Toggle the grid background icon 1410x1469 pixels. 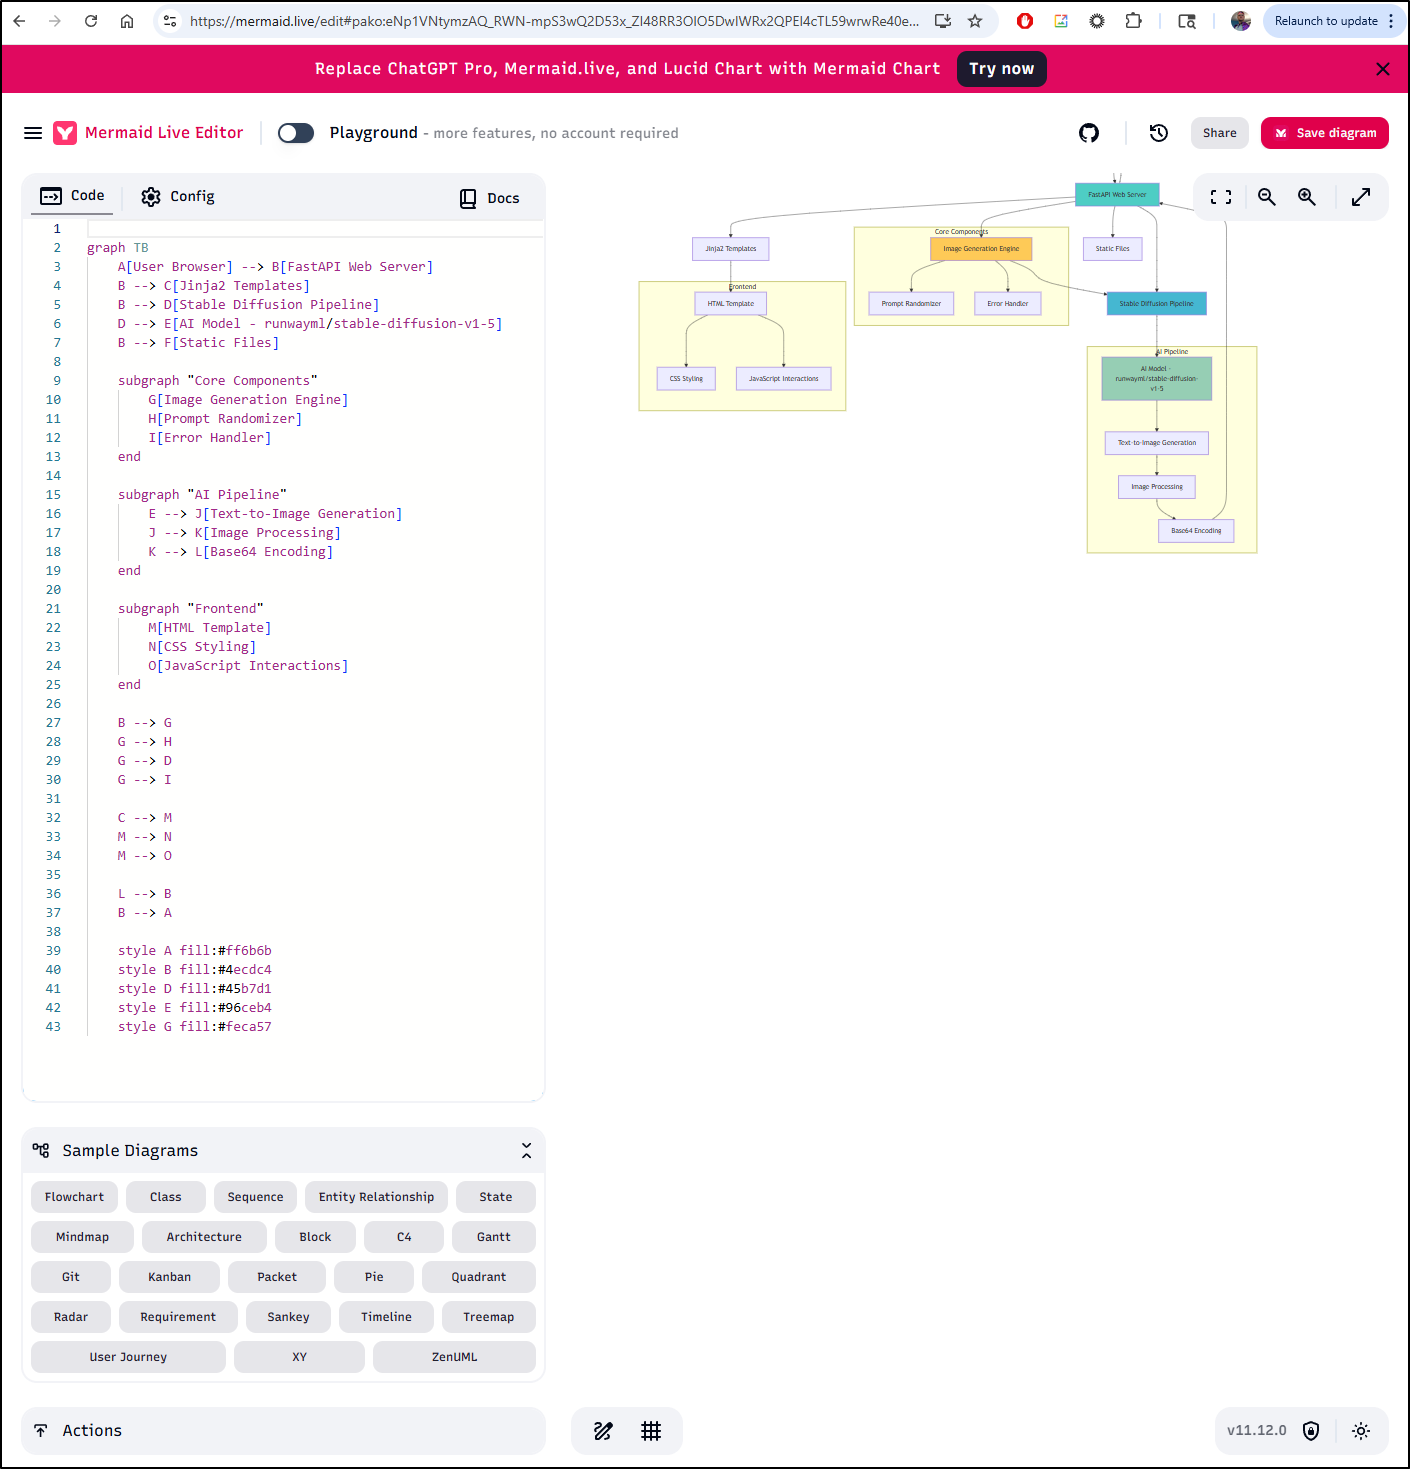(651, 1431)
